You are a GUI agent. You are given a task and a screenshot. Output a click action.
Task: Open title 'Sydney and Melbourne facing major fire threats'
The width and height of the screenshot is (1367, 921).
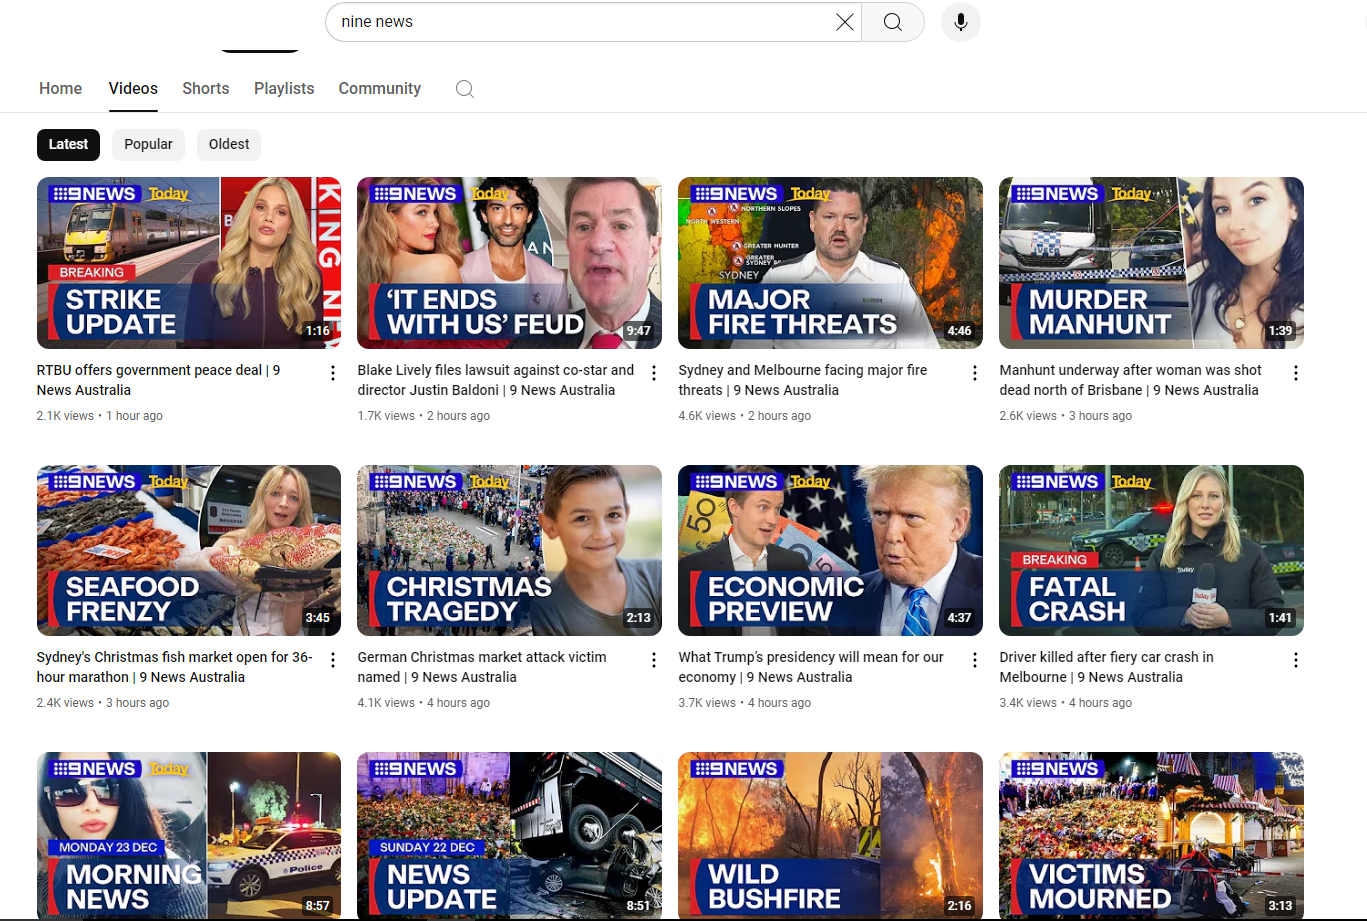[x=803, y=380]
